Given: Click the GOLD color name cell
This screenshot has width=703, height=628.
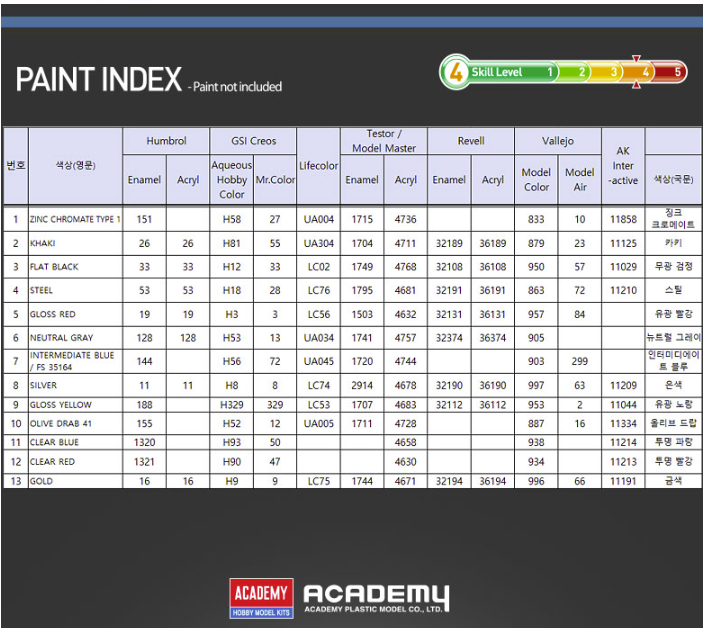Looking at the screenshot, I should (75, 481).
